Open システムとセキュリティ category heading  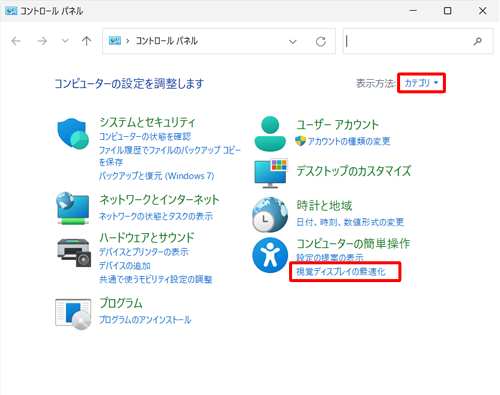[147, 122]
